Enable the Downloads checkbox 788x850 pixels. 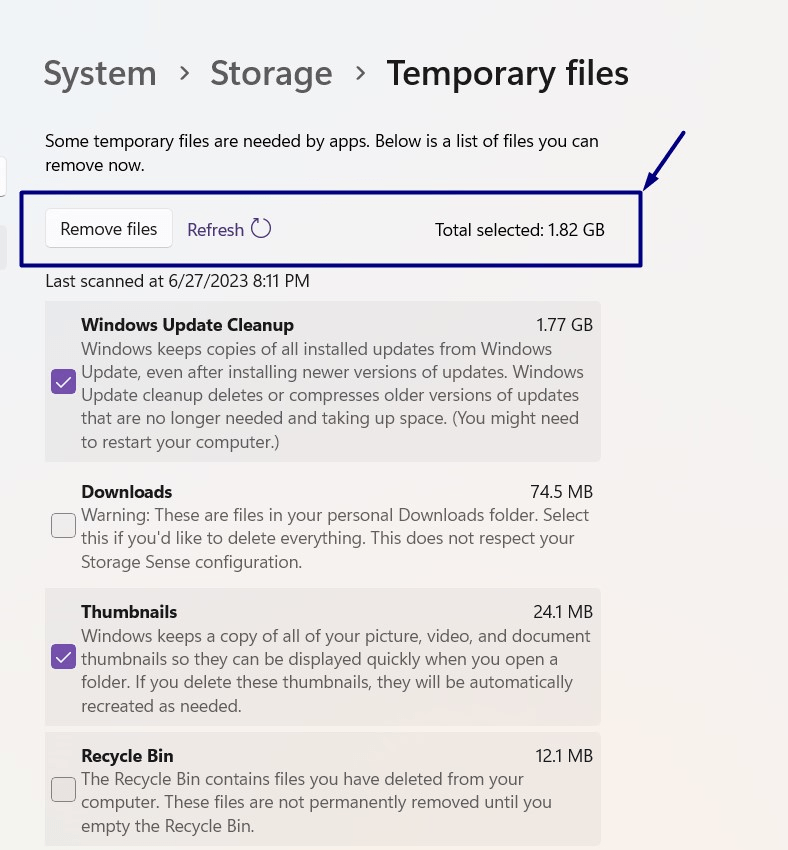pos(63,525)
